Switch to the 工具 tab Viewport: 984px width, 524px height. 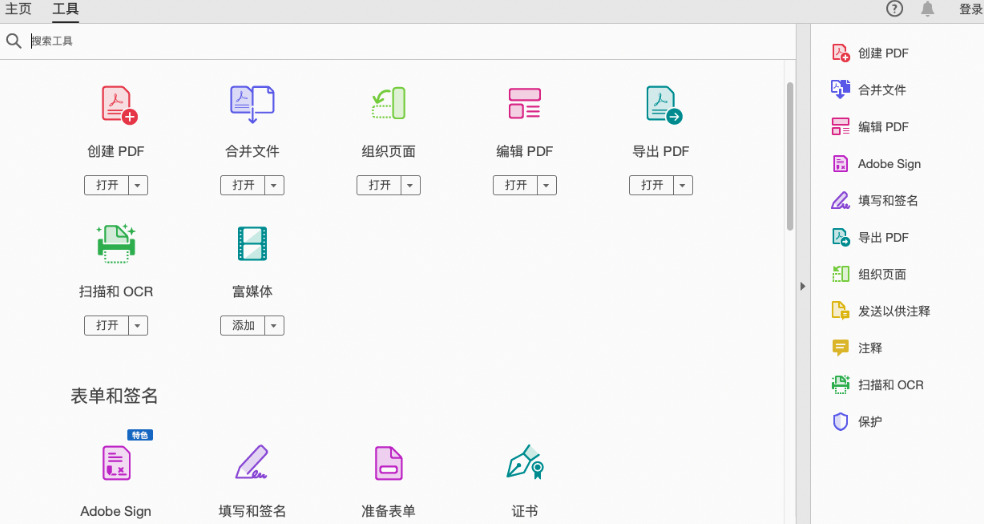65,9
